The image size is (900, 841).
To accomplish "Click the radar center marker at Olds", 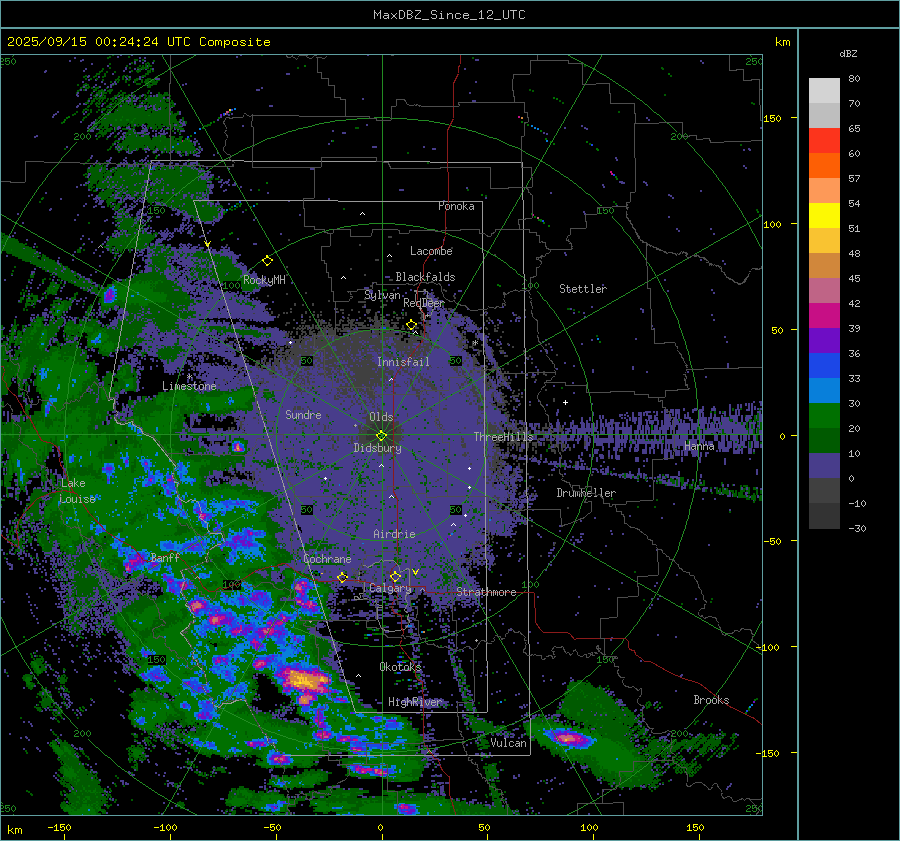I will pyautogui.click(x=381, y=436).
